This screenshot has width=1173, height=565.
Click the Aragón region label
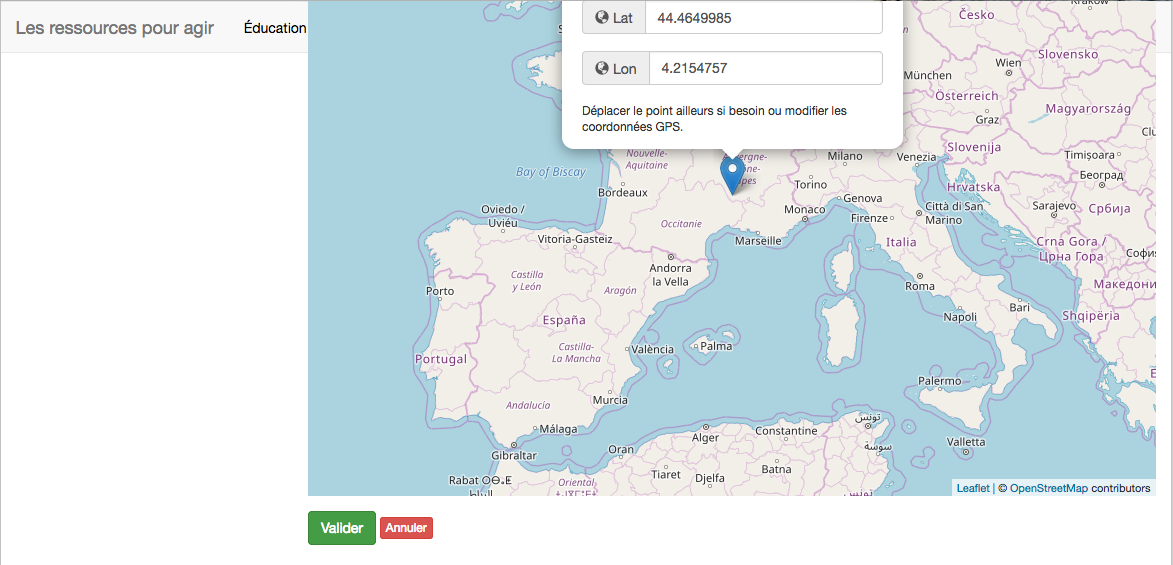[619, 290]
